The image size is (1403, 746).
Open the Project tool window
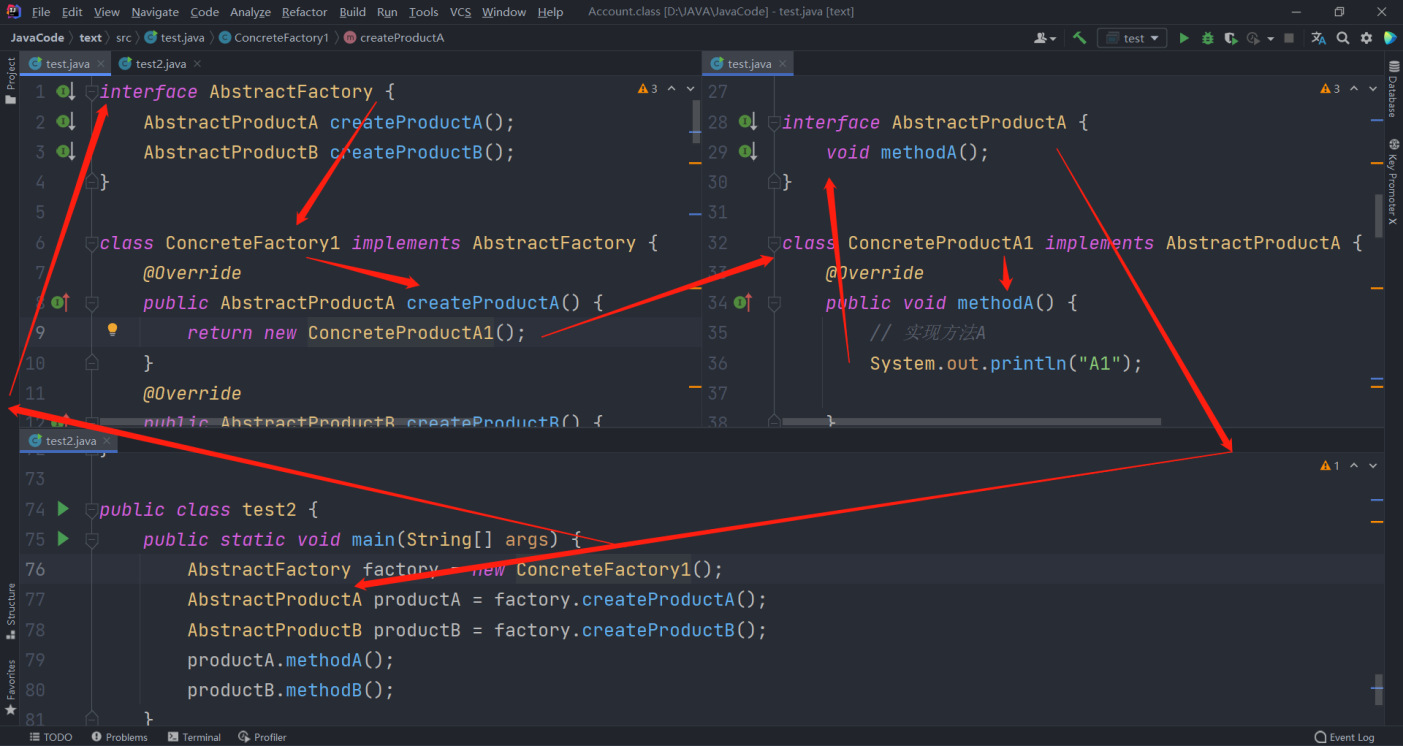click(11, 82)
